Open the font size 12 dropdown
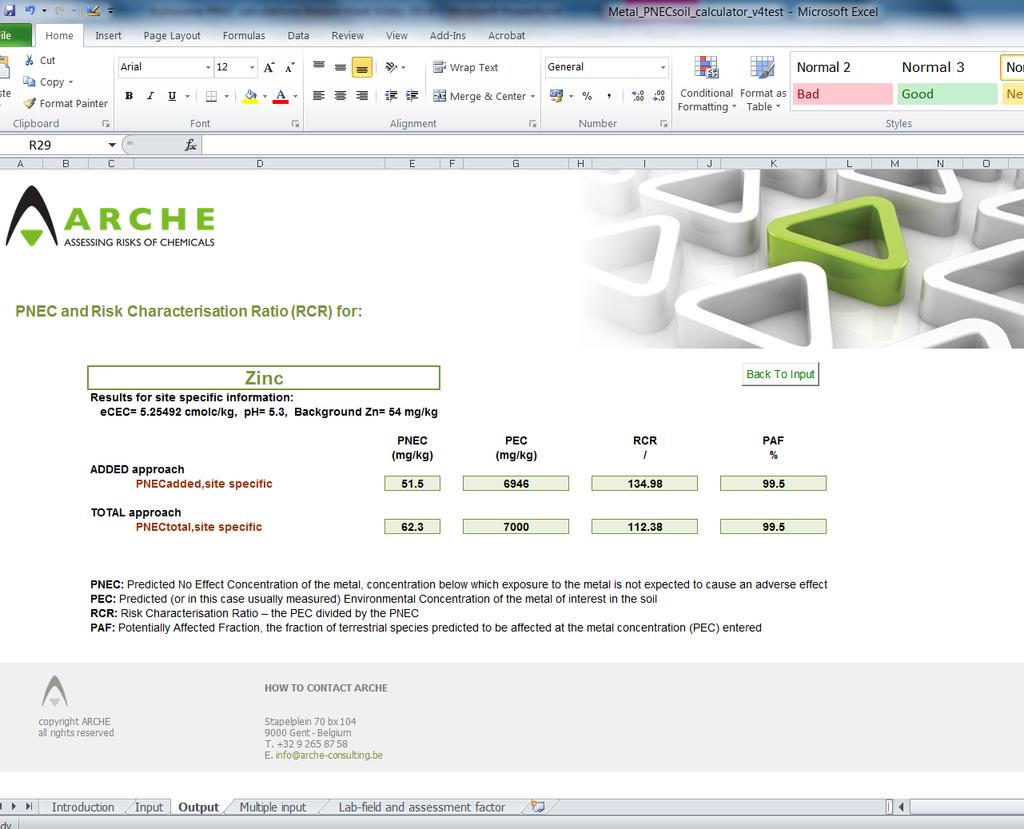The height and width of the screenshot is (829, 1024). (252, 67)
